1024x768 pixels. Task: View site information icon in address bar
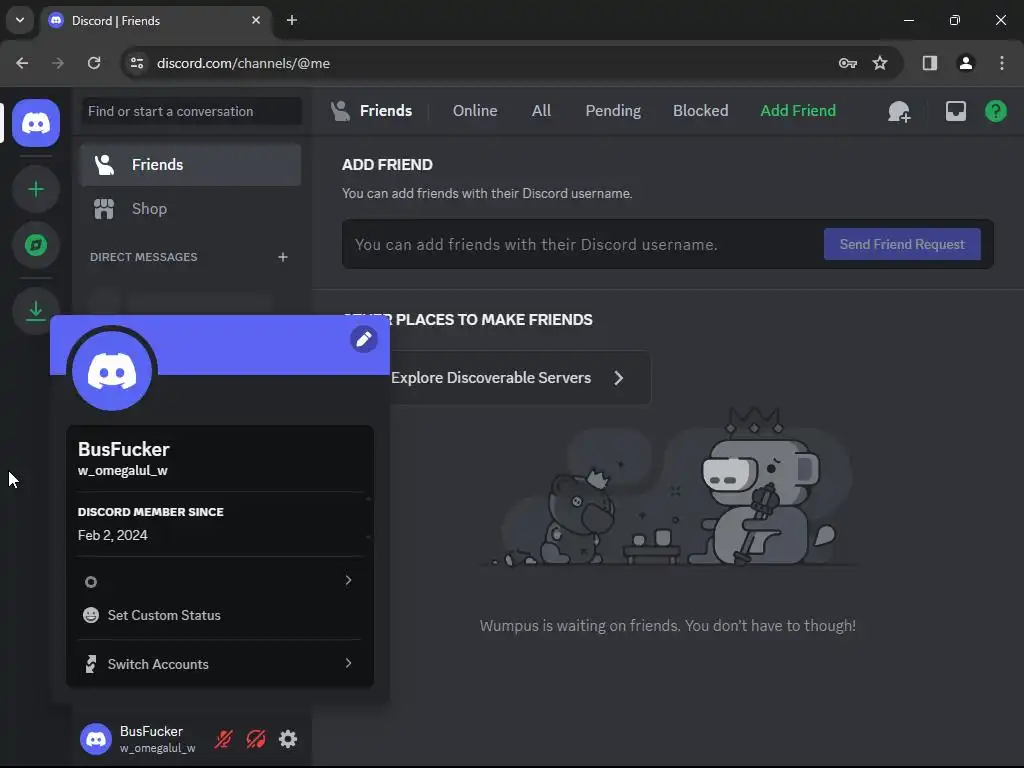pos(137,63)
